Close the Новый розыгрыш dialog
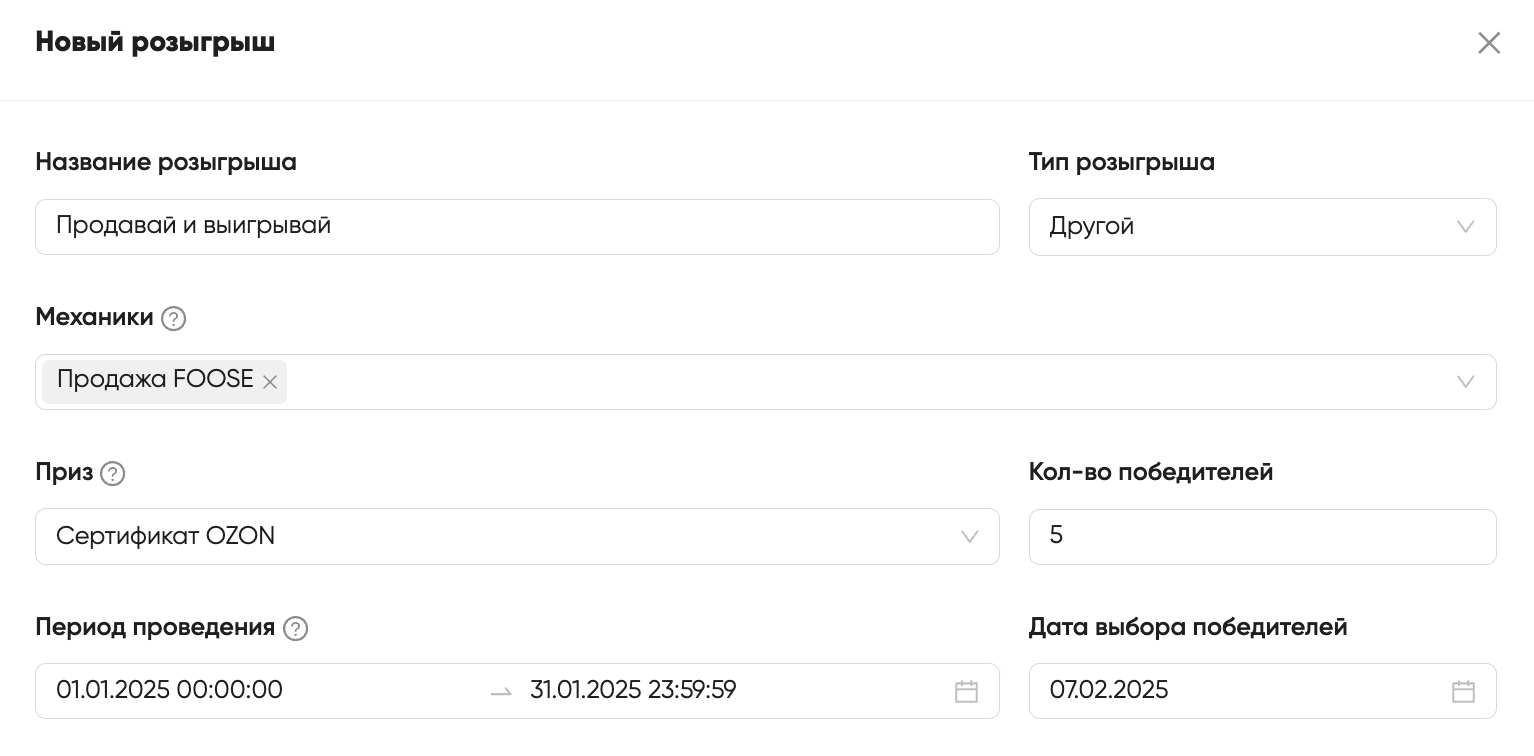 [1489, 43]
